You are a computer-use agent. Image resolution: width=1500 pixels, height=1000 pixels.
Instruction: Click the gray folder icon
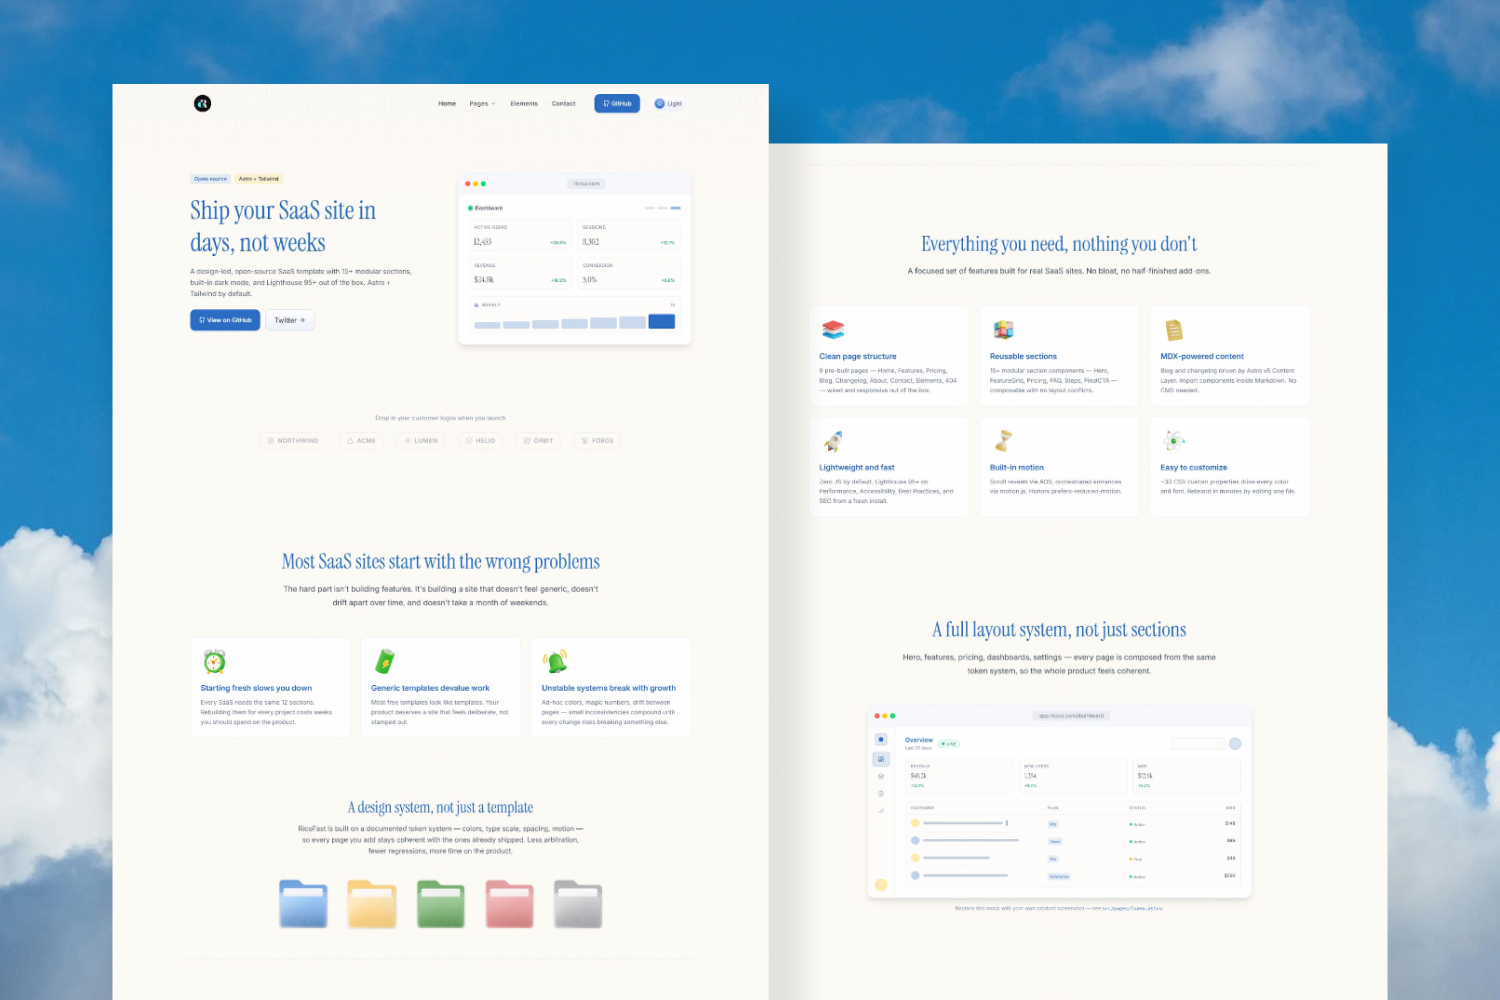(x=578, y=904)
